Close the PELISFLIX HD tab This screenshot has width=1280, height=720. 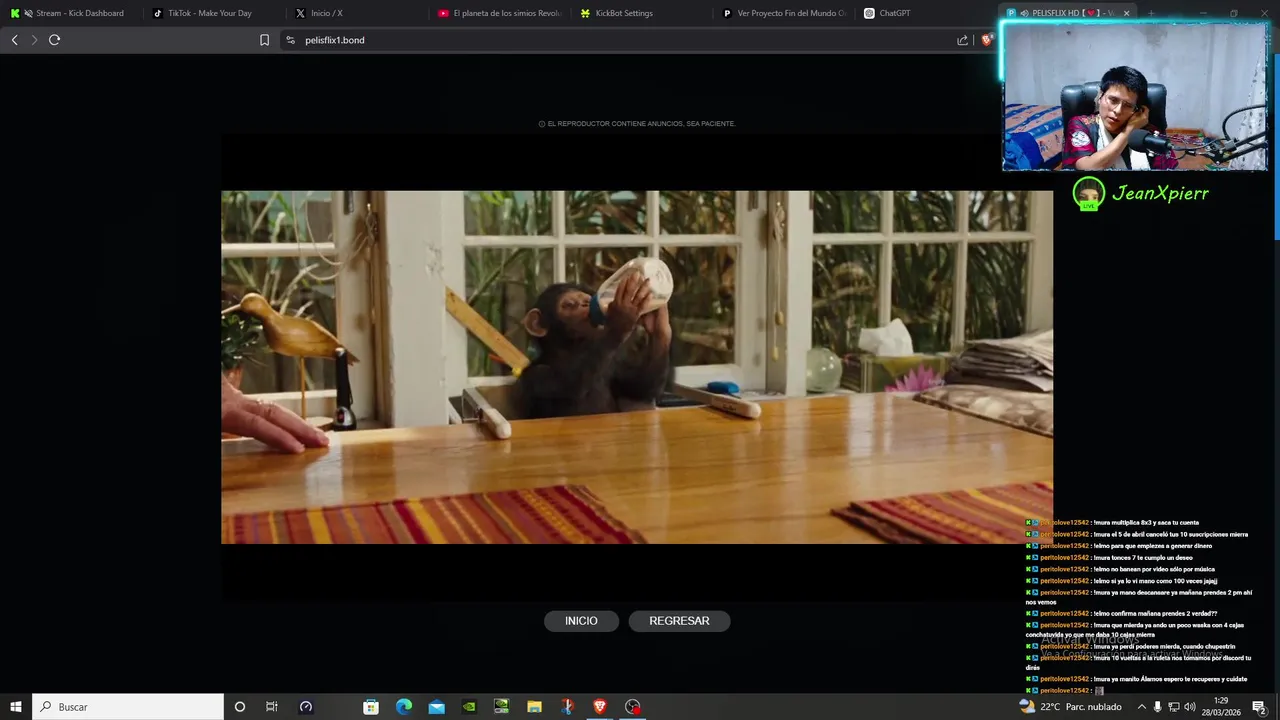tap(1126, 13)
